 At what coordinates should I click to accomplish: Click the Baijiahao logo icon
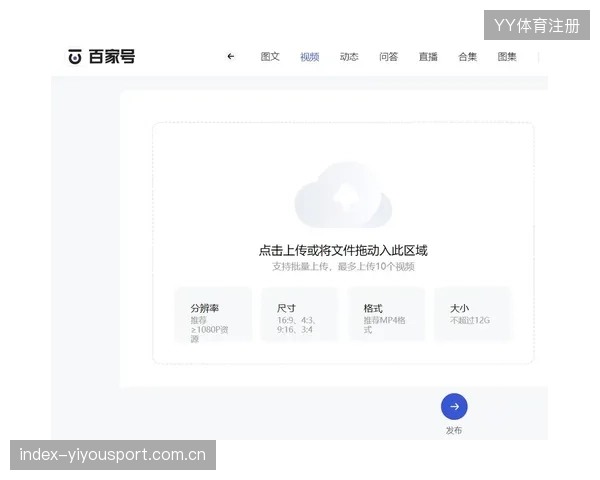75,57
